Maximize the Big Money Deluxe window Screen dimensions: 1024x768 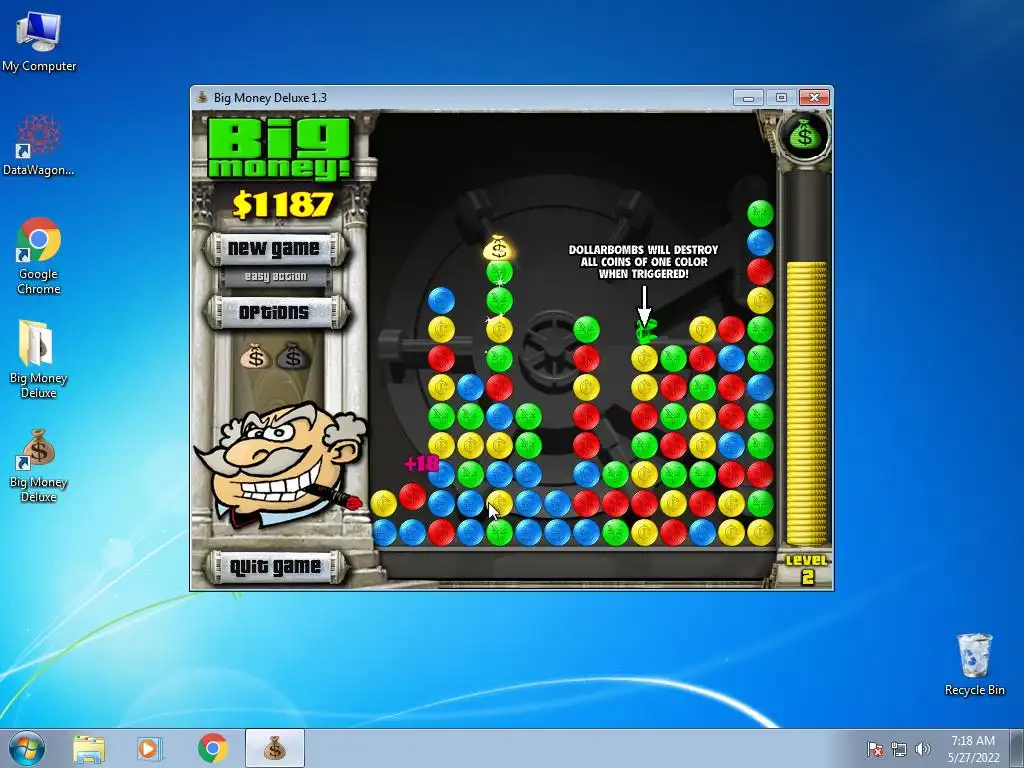781,98
